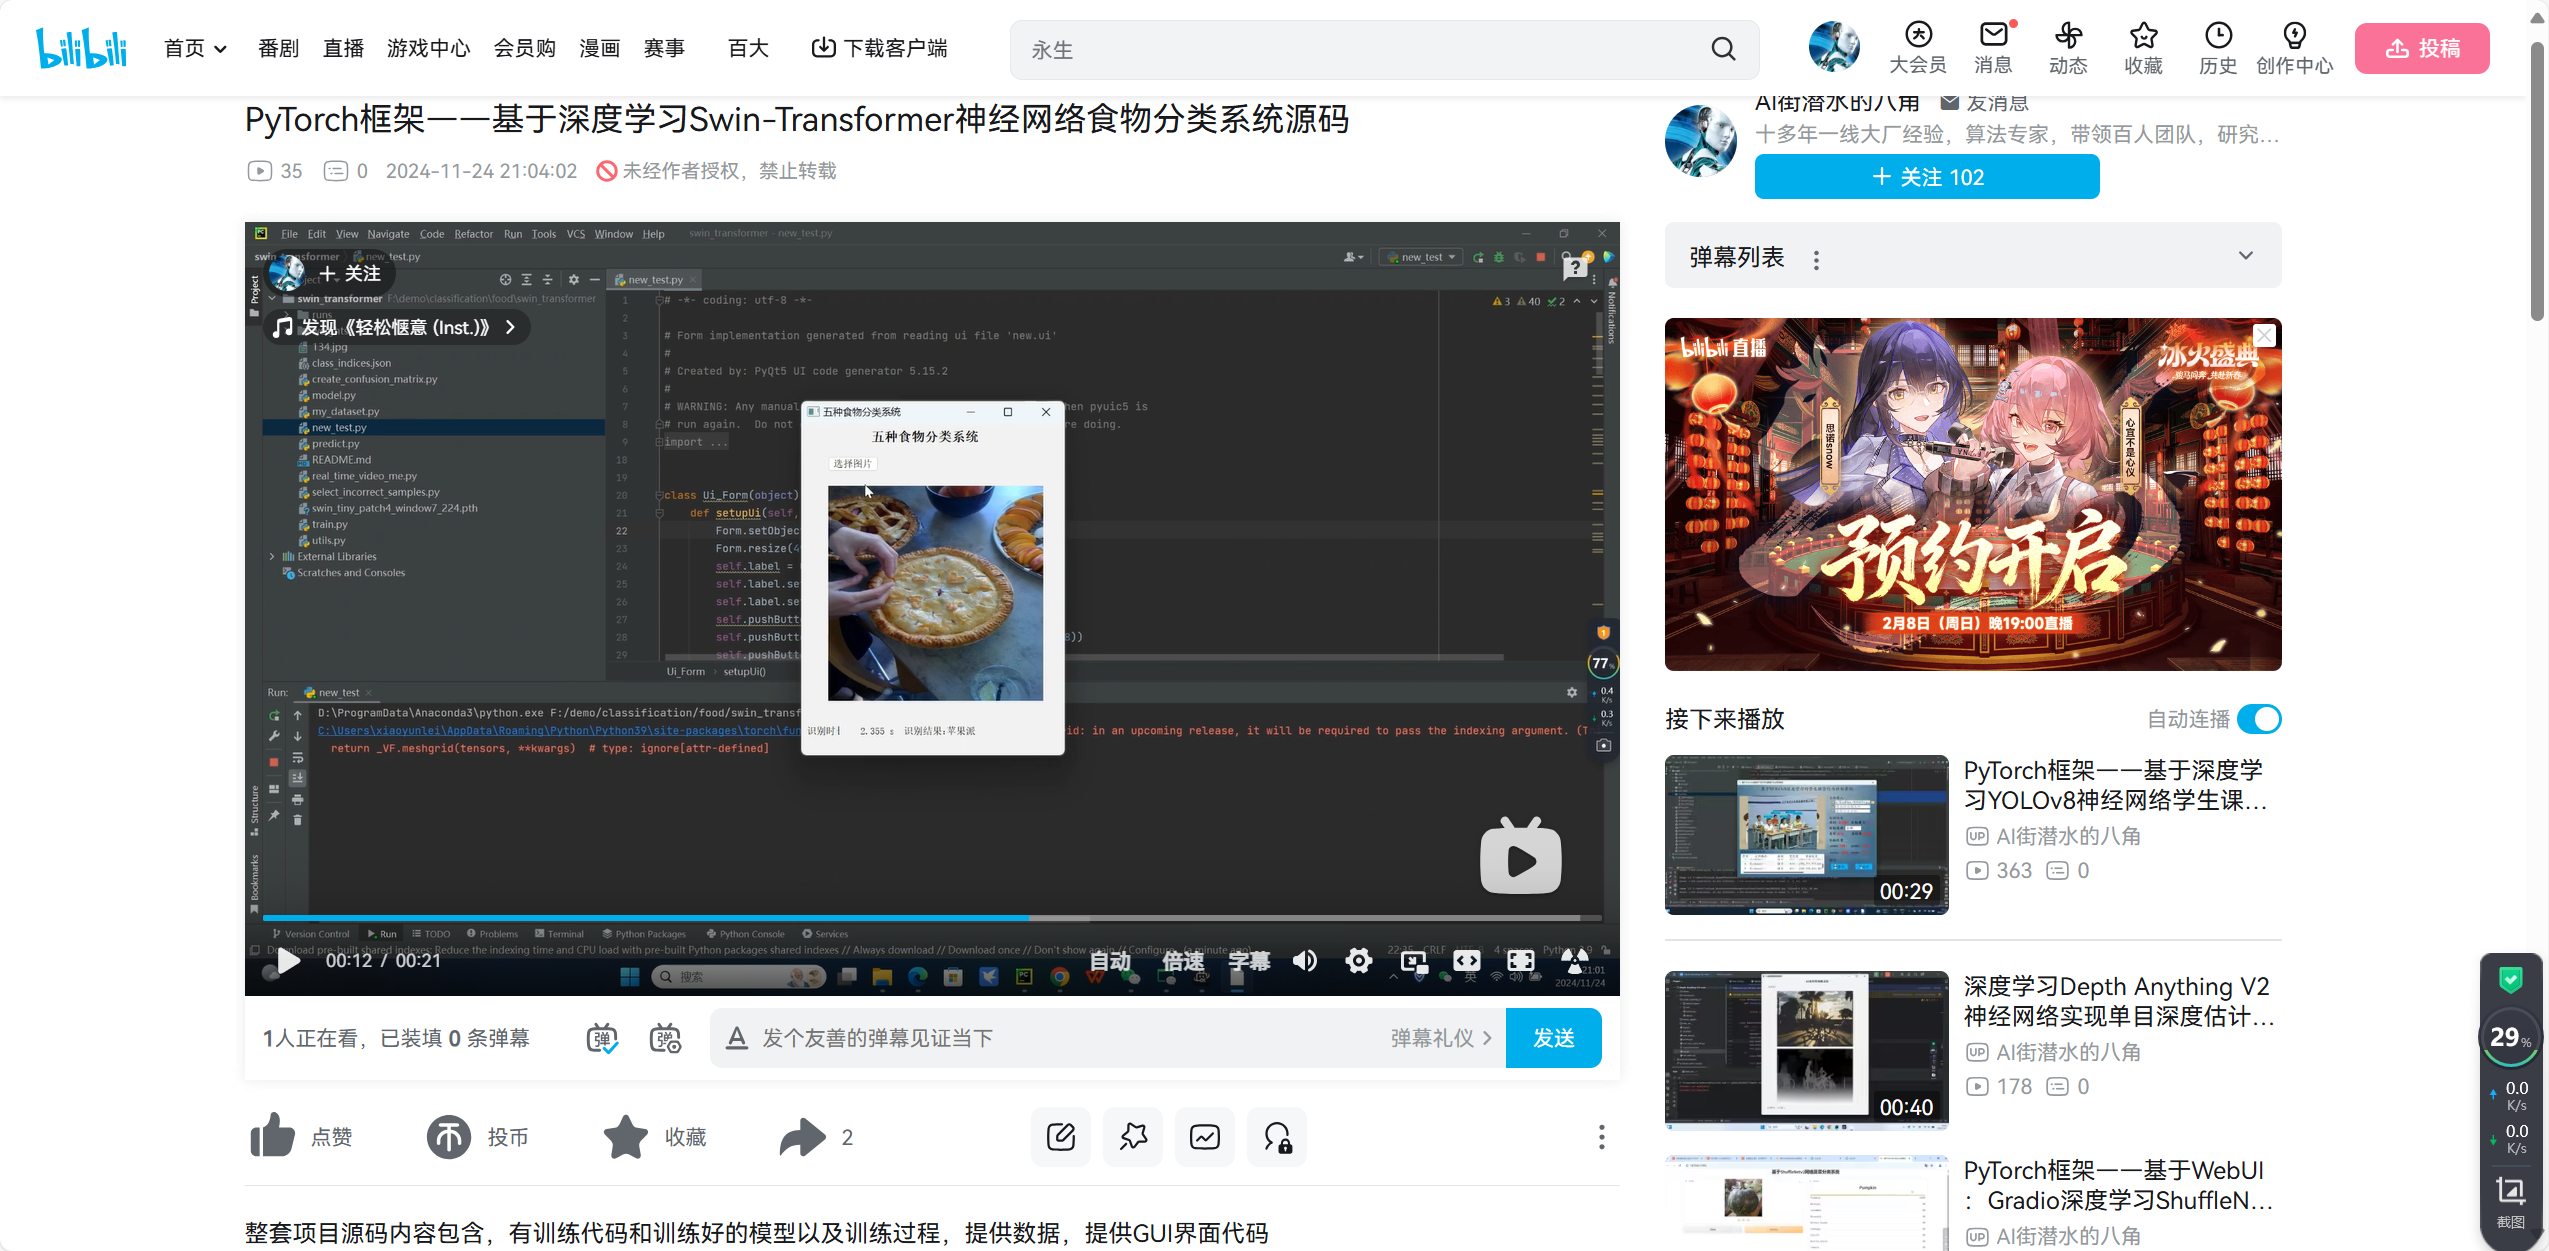Open the YOLOv8 video thumbnail under 接下来播放
The width and height of the screenshot is (2549, 1251).
(x=1806, y=834)
